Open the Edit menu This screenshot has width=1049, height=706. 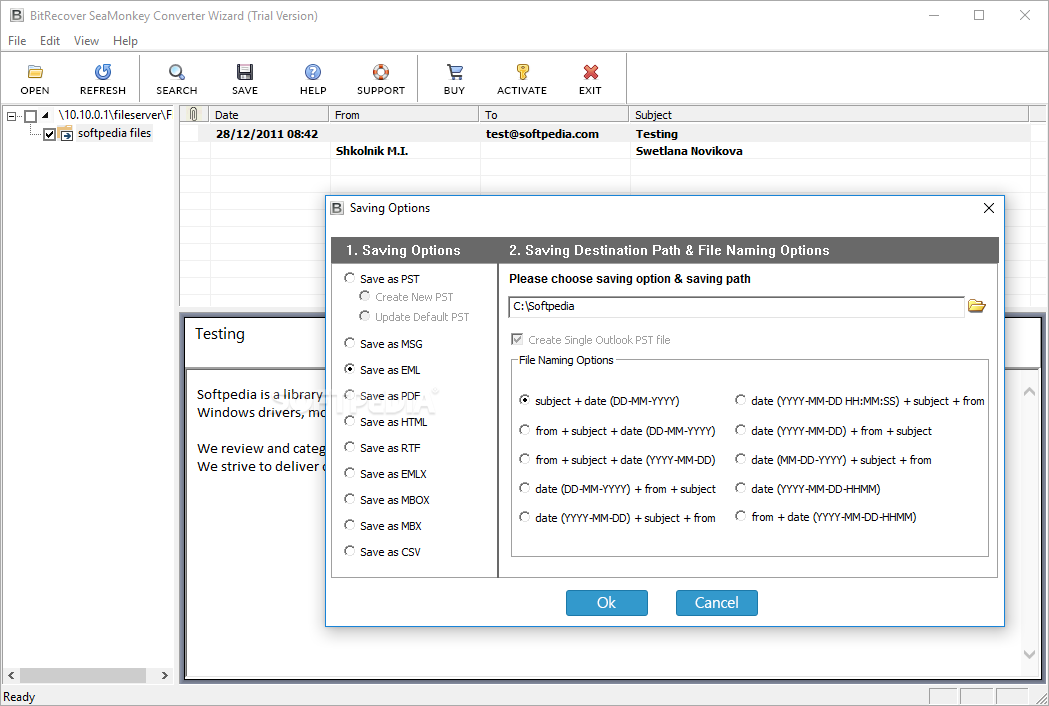tap(50, 41)
